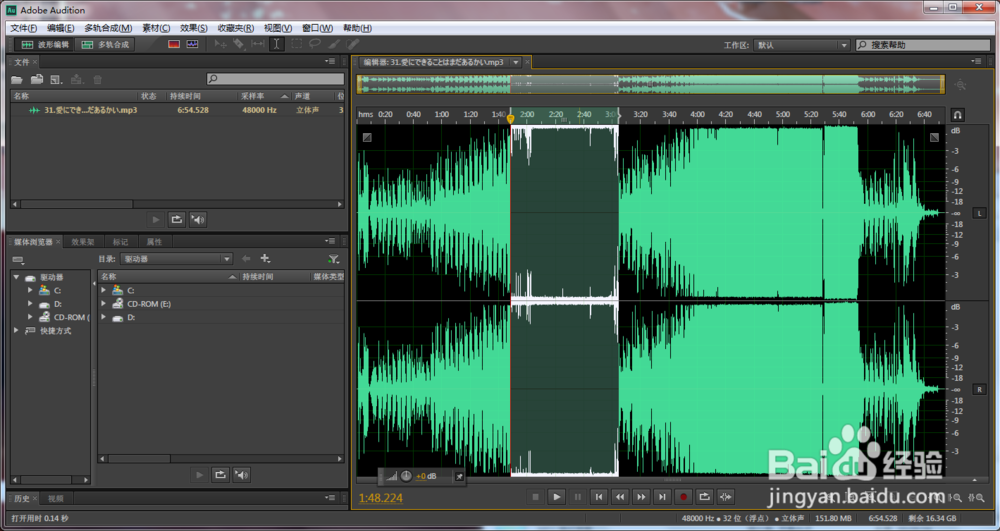
Task: Select the Move tool in toolbar
Action: [x=221, y=44]
